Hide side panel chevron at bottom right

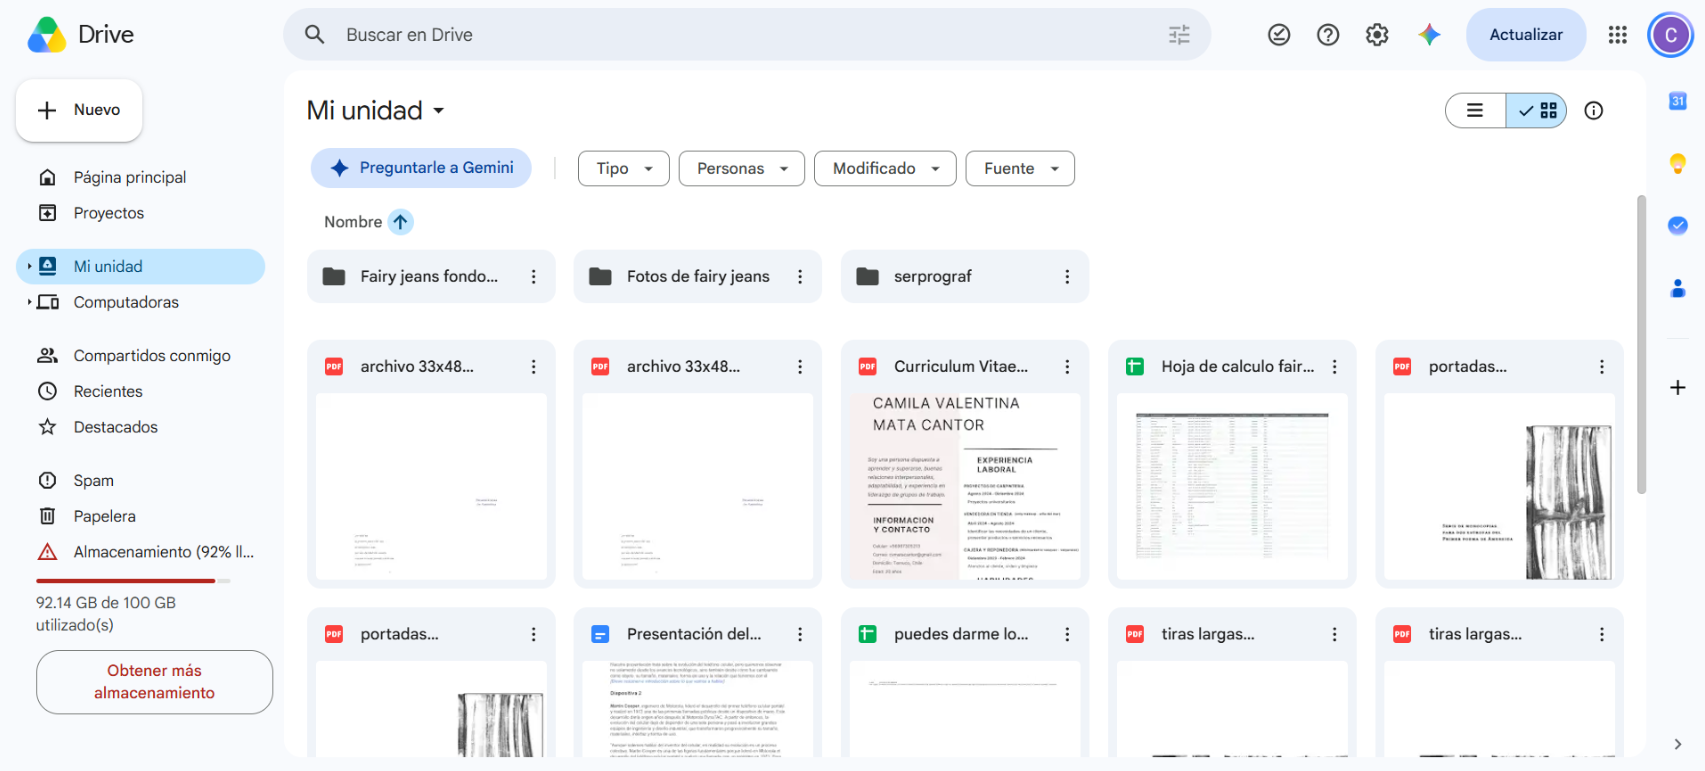pos(1678,744)
